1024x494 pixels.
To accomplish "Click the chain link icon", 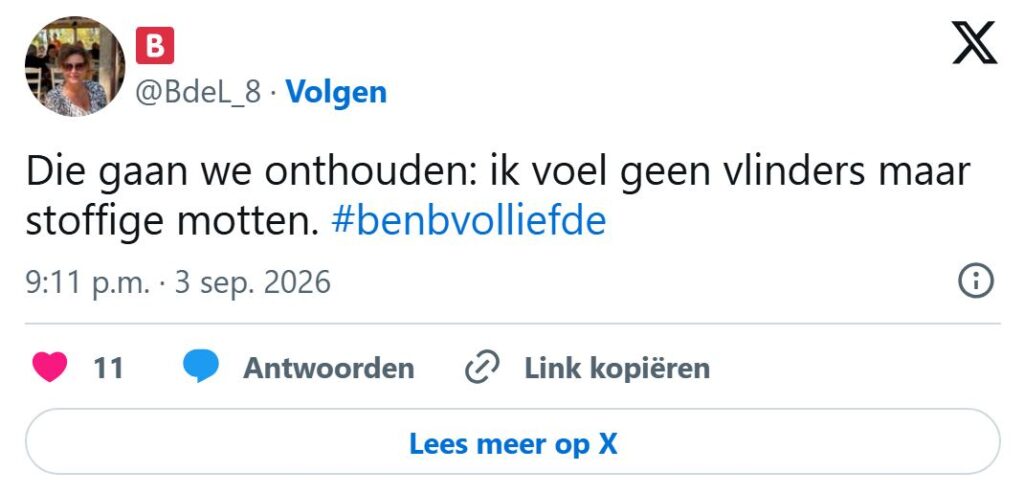I will 482,367.
